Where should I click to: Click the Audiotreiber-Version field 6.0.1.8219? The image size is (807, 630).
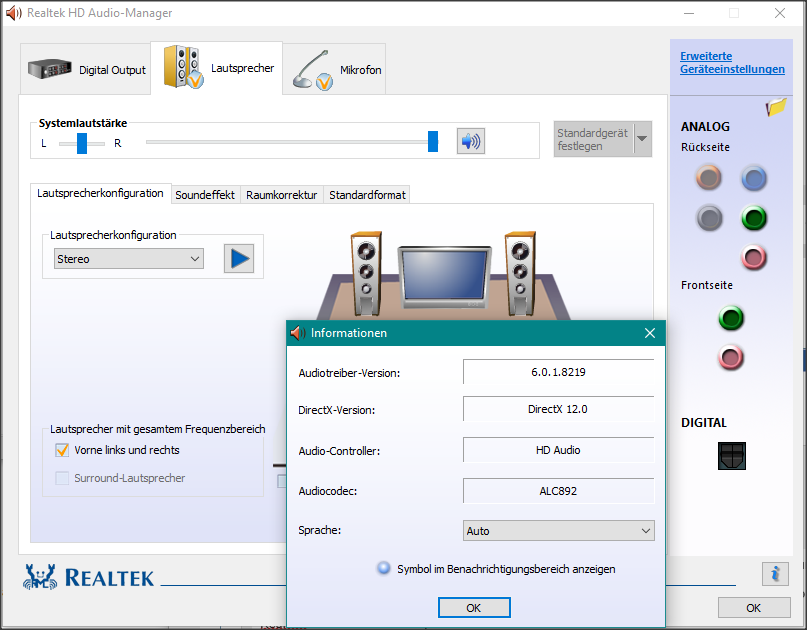coord(558,372)
